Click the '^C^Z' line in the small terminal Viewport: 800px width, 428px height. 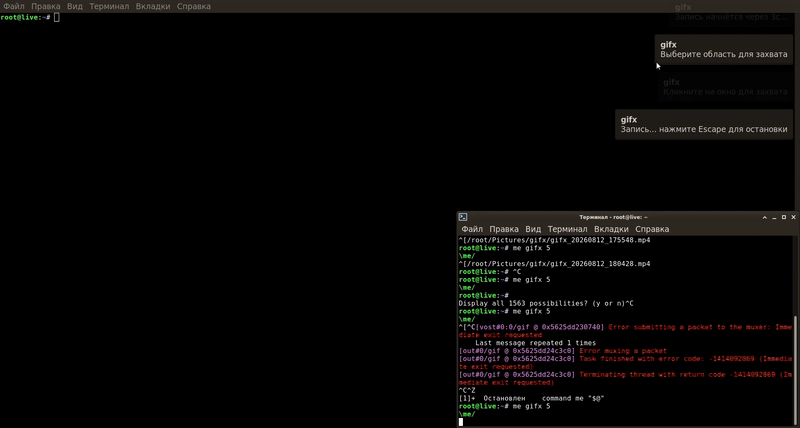point(467,390)
